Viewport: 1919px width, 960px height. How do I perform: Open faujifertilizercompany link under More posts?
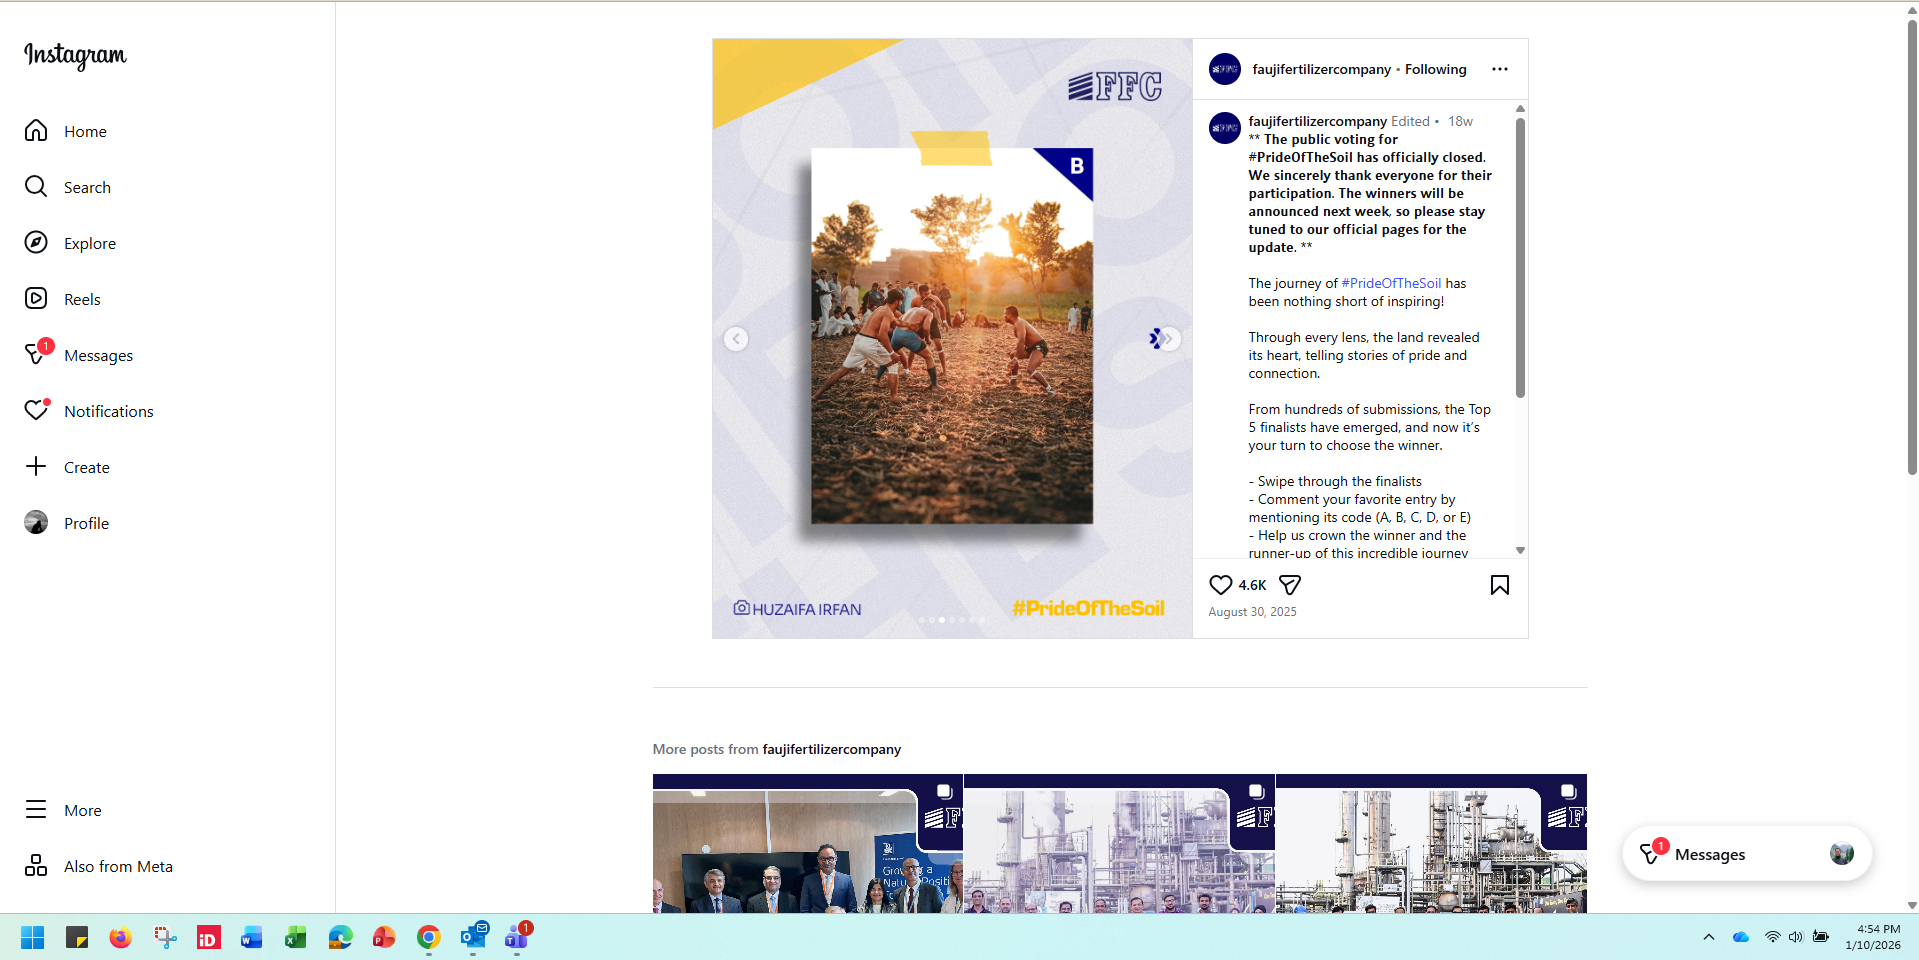[831, 749]
